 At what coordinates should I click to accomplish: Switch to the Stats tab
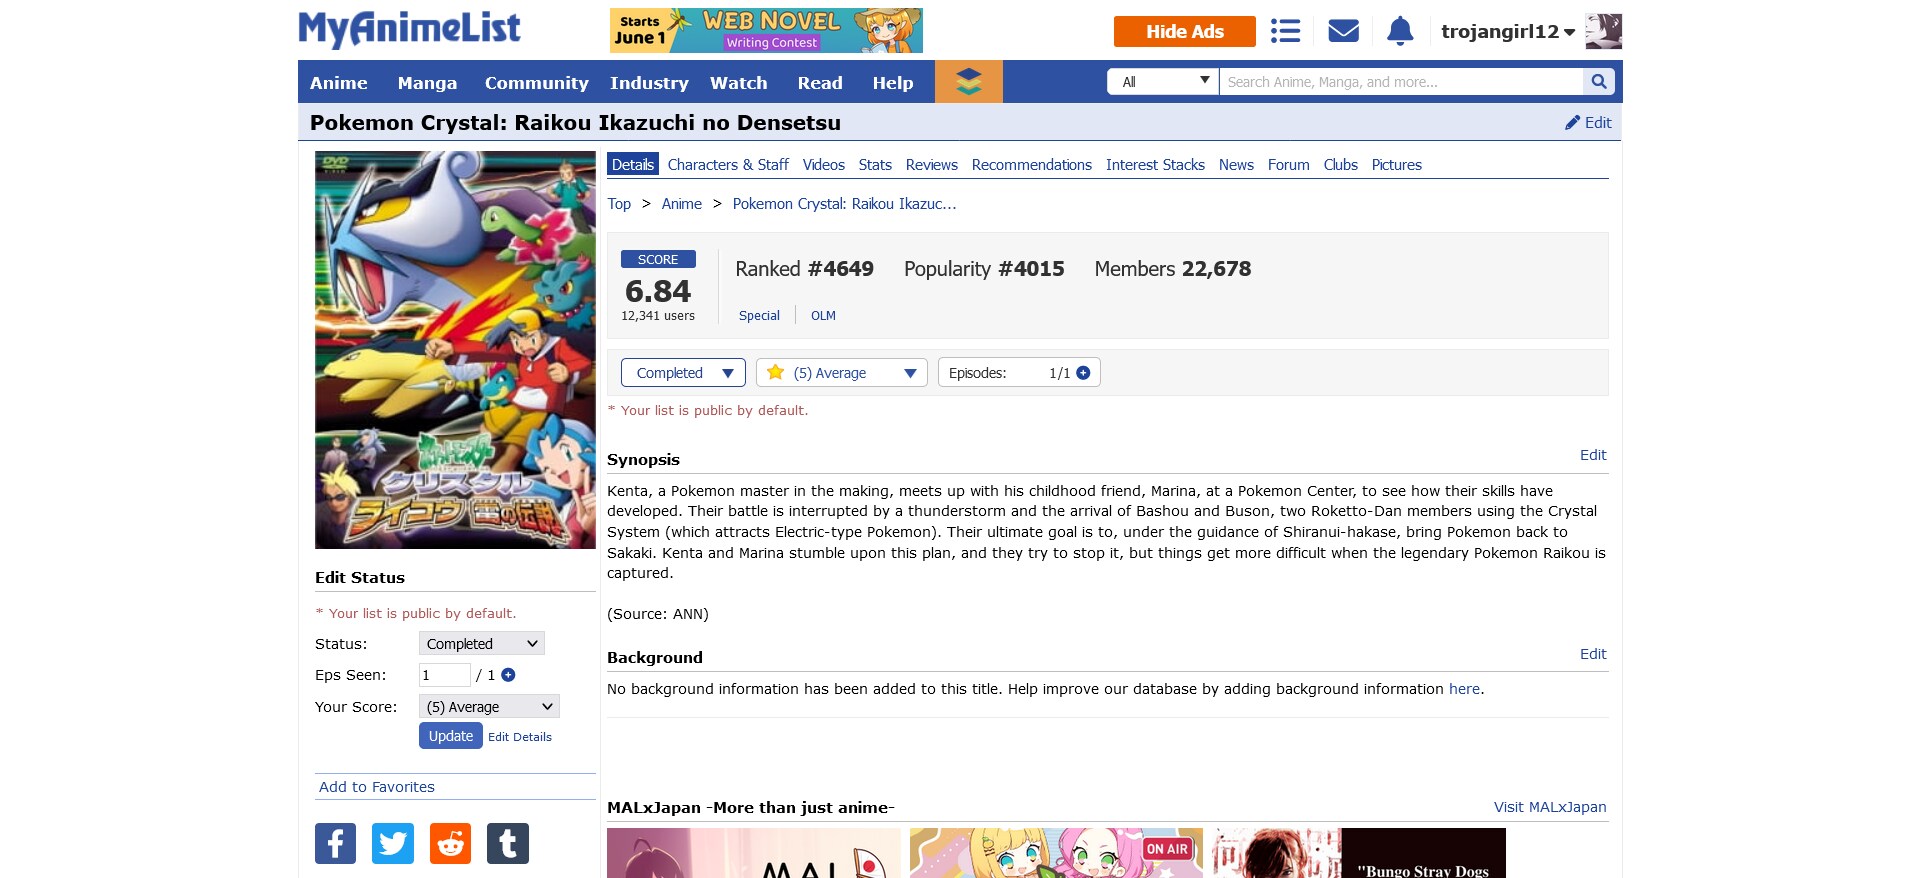tap(875, 165)
